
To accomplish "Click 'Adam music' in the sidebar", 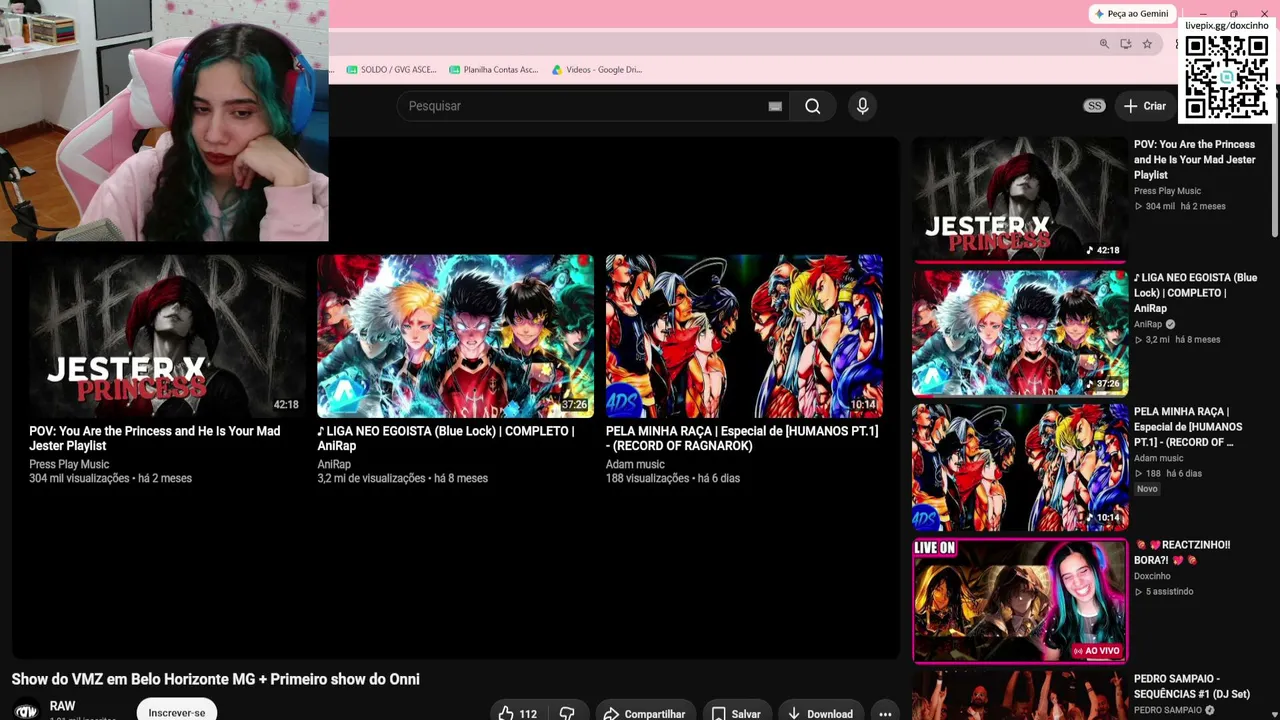I will coord(1158,458).
